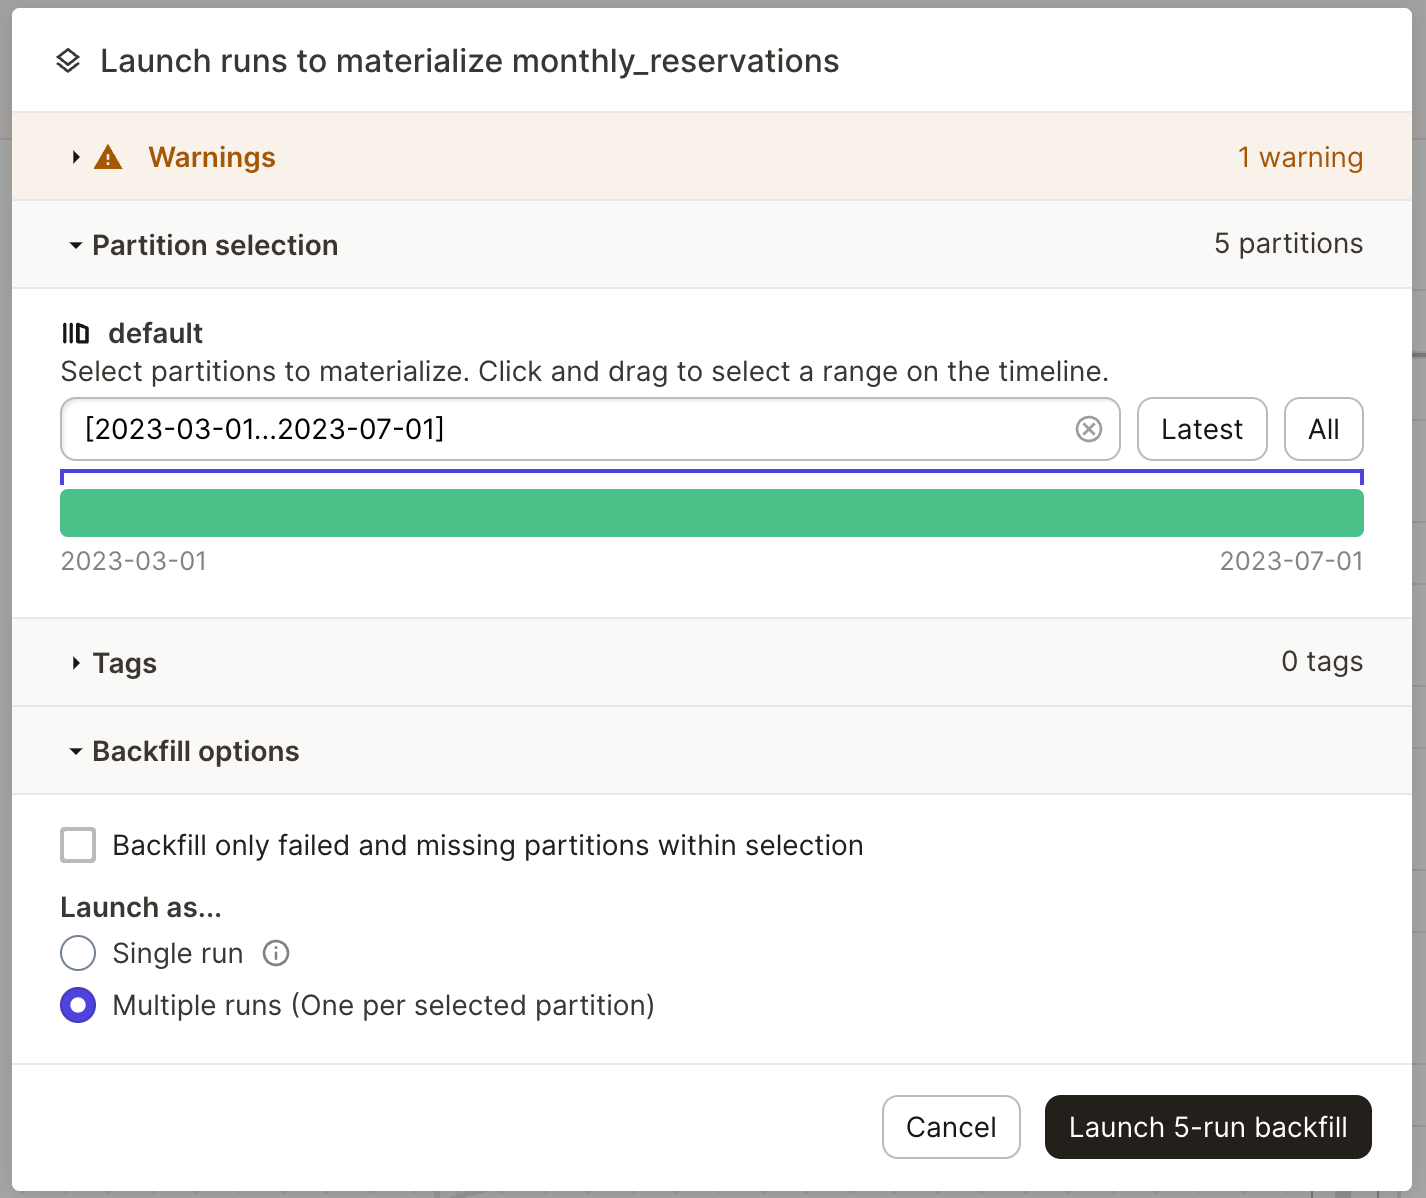The image size is (1426, 1198).
Task: Click the 0 tags count text
Action: pyautogui.click(x=1322, y=662)
